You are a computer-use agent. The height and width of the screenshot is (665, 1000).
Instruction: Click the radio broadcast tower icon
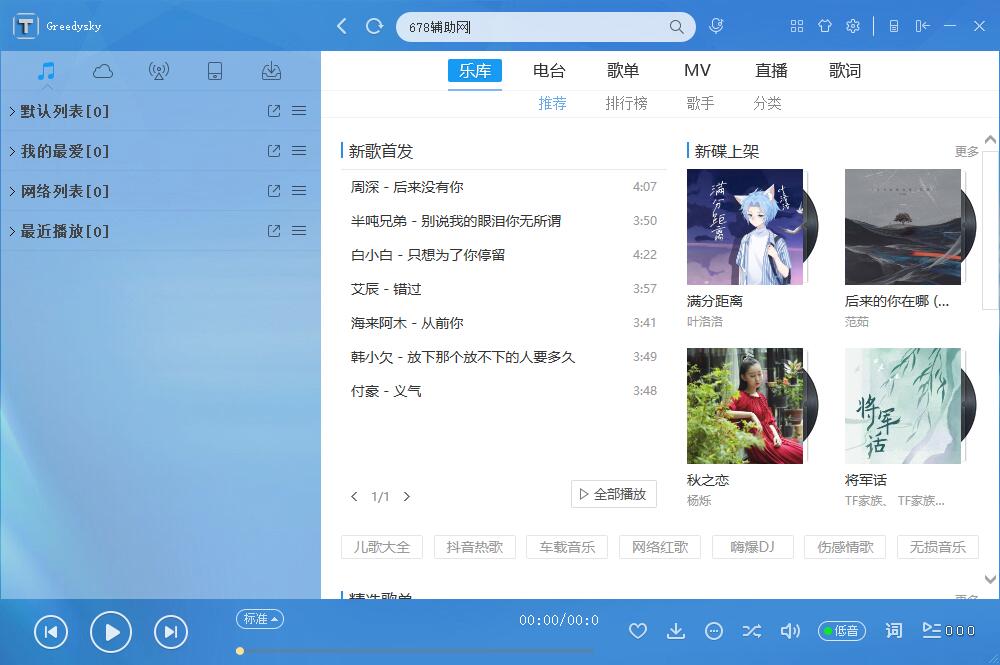pos(158,71)
